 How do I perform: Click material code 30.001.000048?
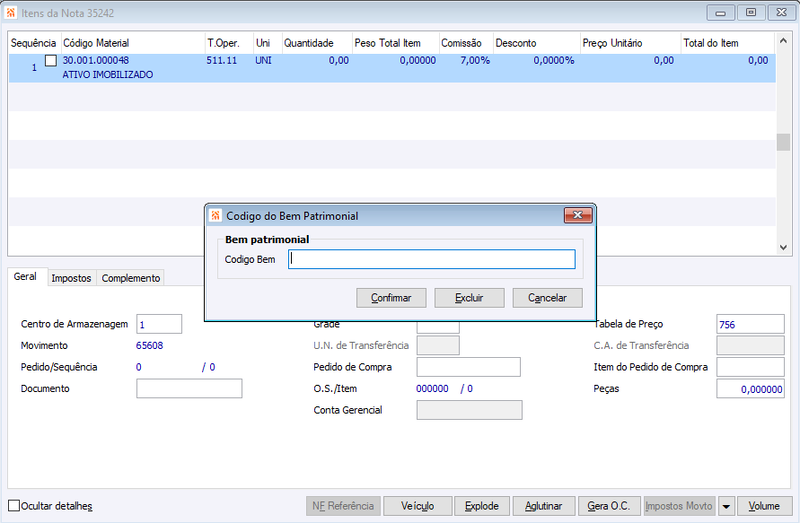(96, 60)
